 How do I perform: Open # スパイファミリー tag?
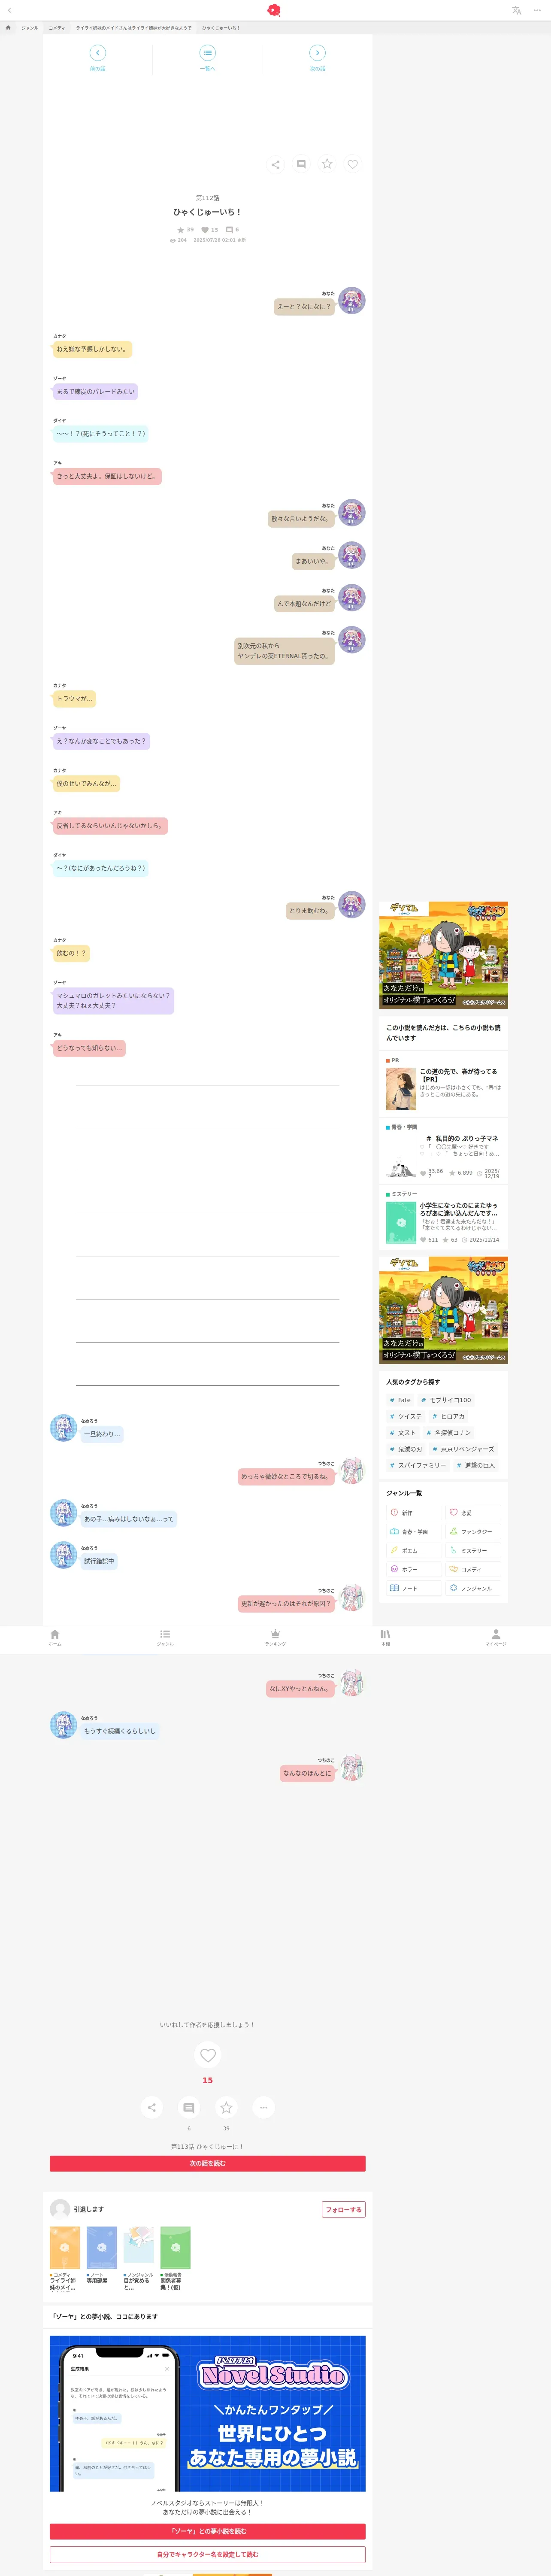[418, 1465]
